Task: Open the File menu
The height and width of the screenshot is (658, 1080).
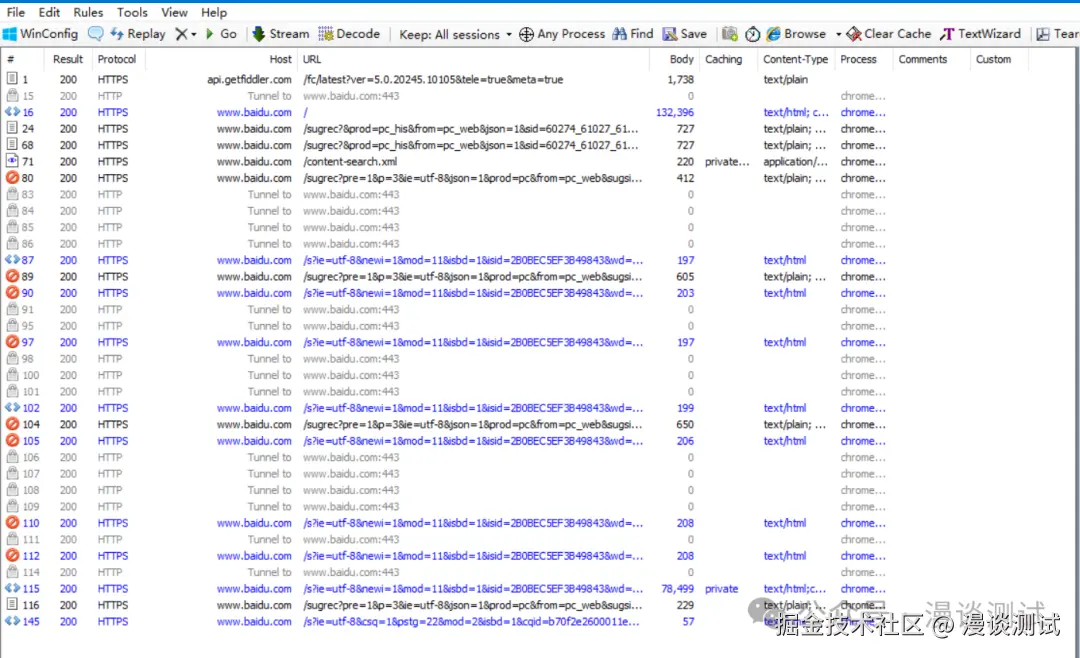Action: pyautogui.click(x=16, y=12)
